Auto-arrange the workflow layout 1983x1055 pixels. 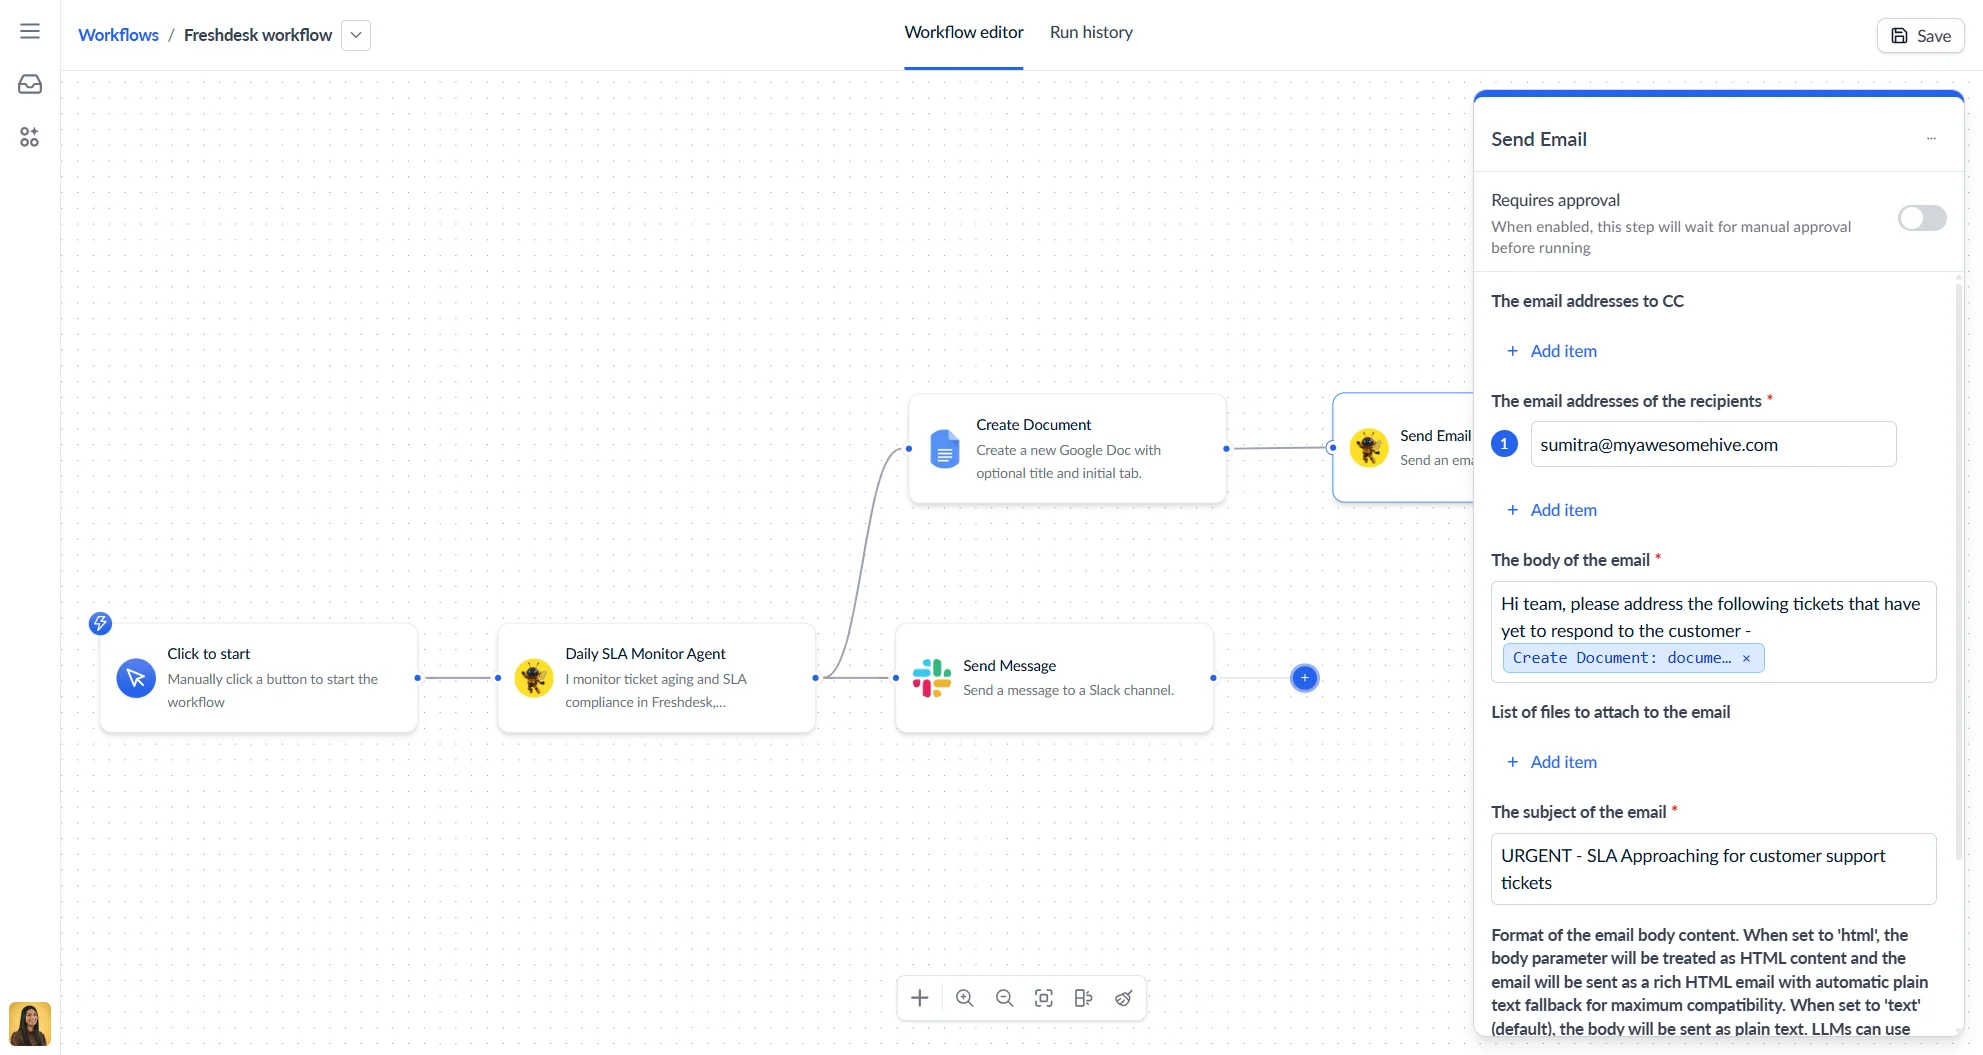click(1083, 997)
